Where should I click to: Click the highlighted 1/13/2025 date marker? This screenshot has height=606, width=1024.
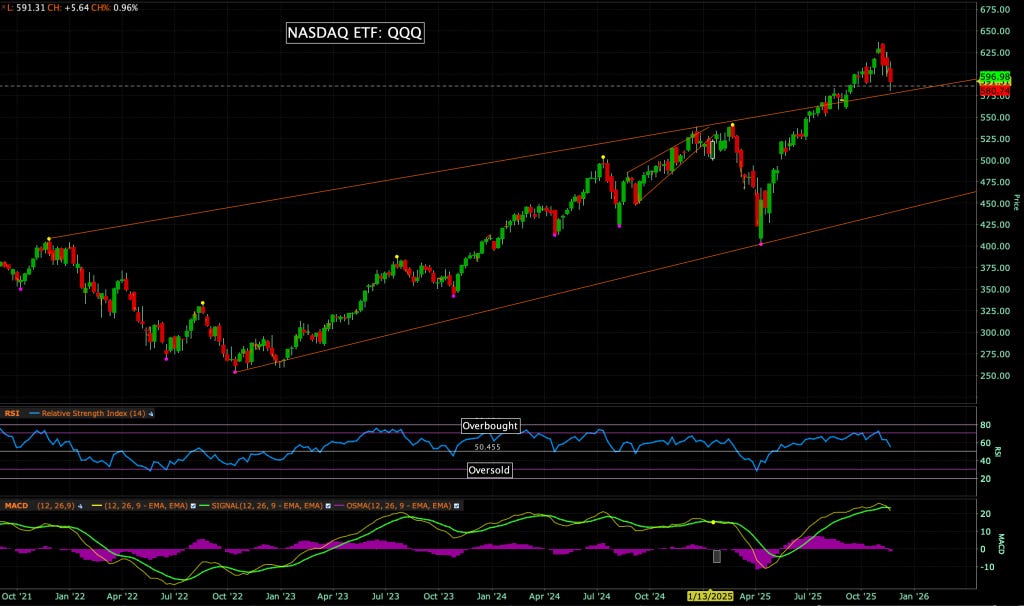711,596
